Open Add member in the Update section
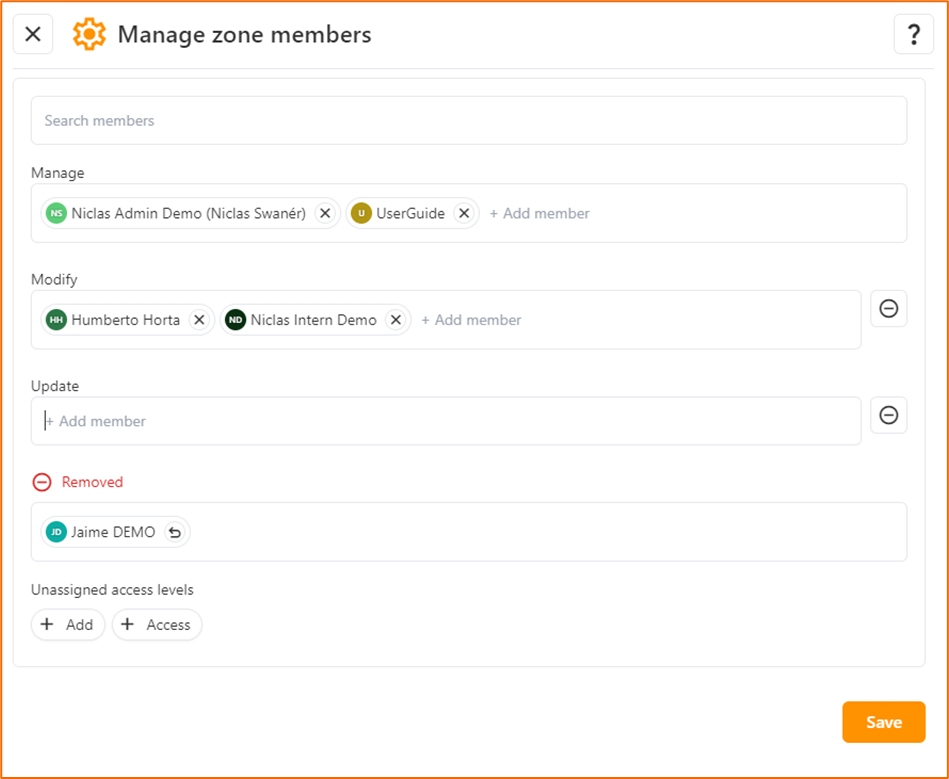This screenshot has height=779, width=949. click(x=95, y=421)
